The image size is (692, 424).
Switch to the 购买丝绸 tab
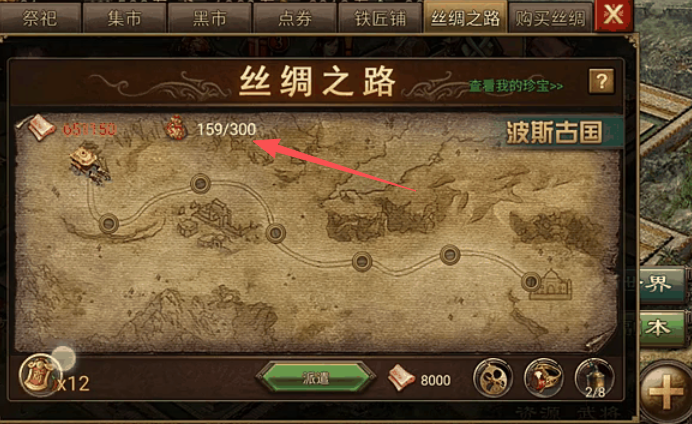550,18
